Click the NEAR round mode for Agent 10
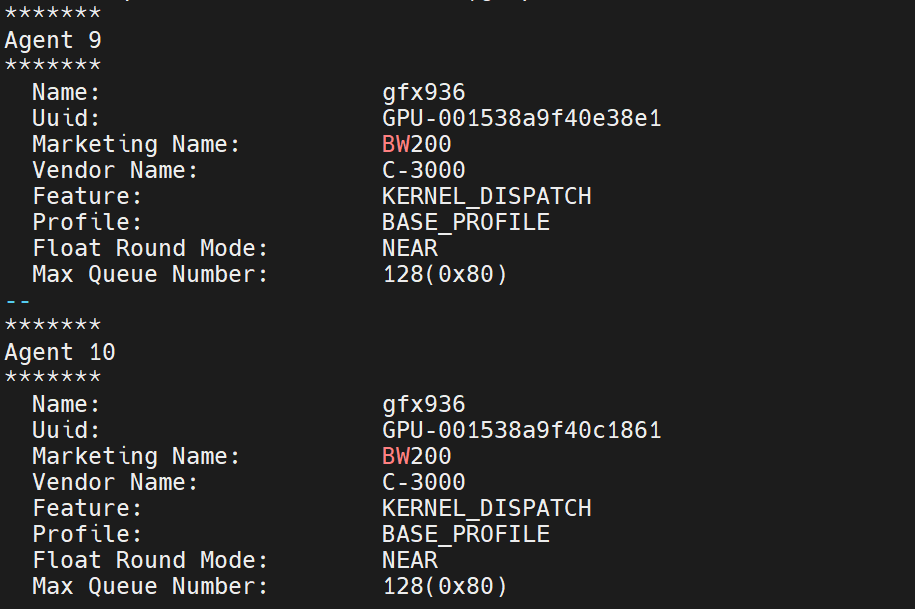 (410, 561)
